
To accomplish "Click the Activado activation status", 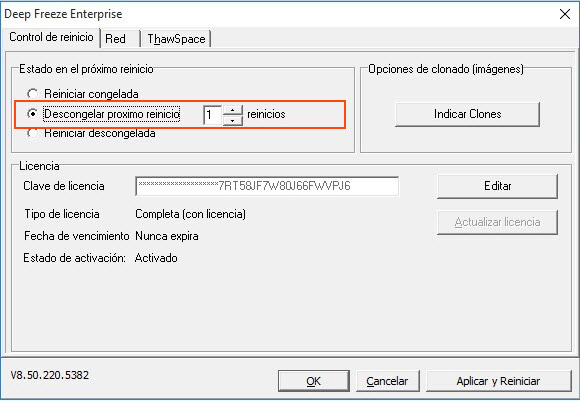I will (156, 258).
